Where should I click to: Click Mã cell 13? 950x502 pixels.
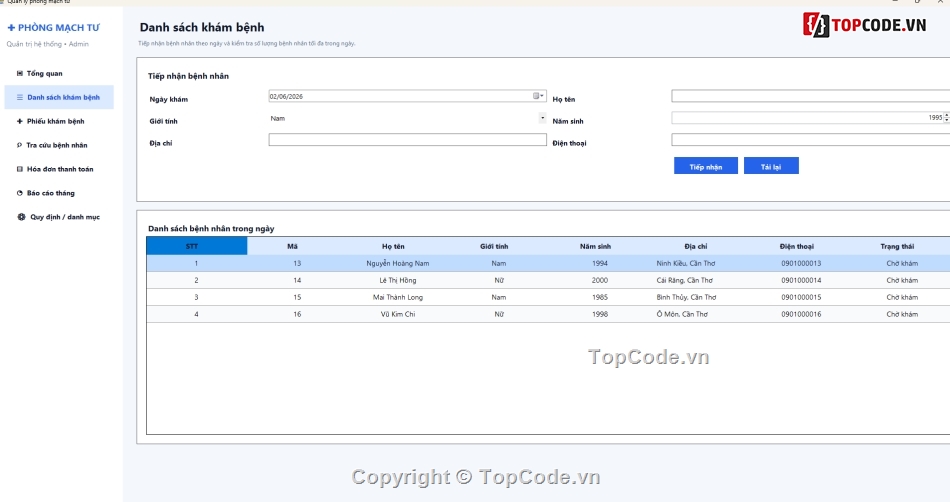click(297, 263)
